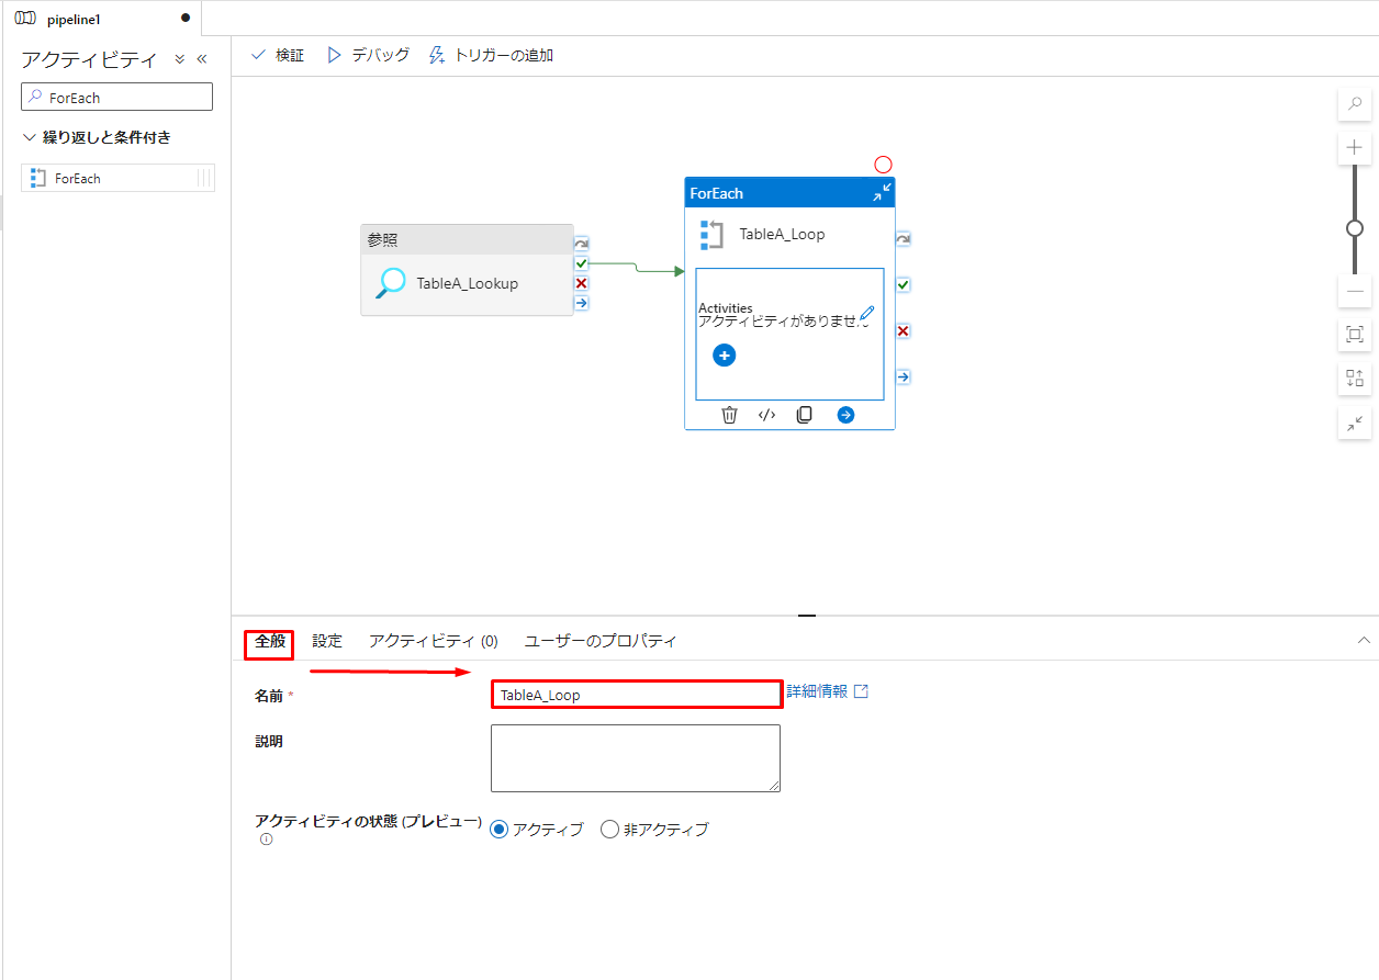Click the TableA_Lookup label on the canvas

tap(467, 284)
